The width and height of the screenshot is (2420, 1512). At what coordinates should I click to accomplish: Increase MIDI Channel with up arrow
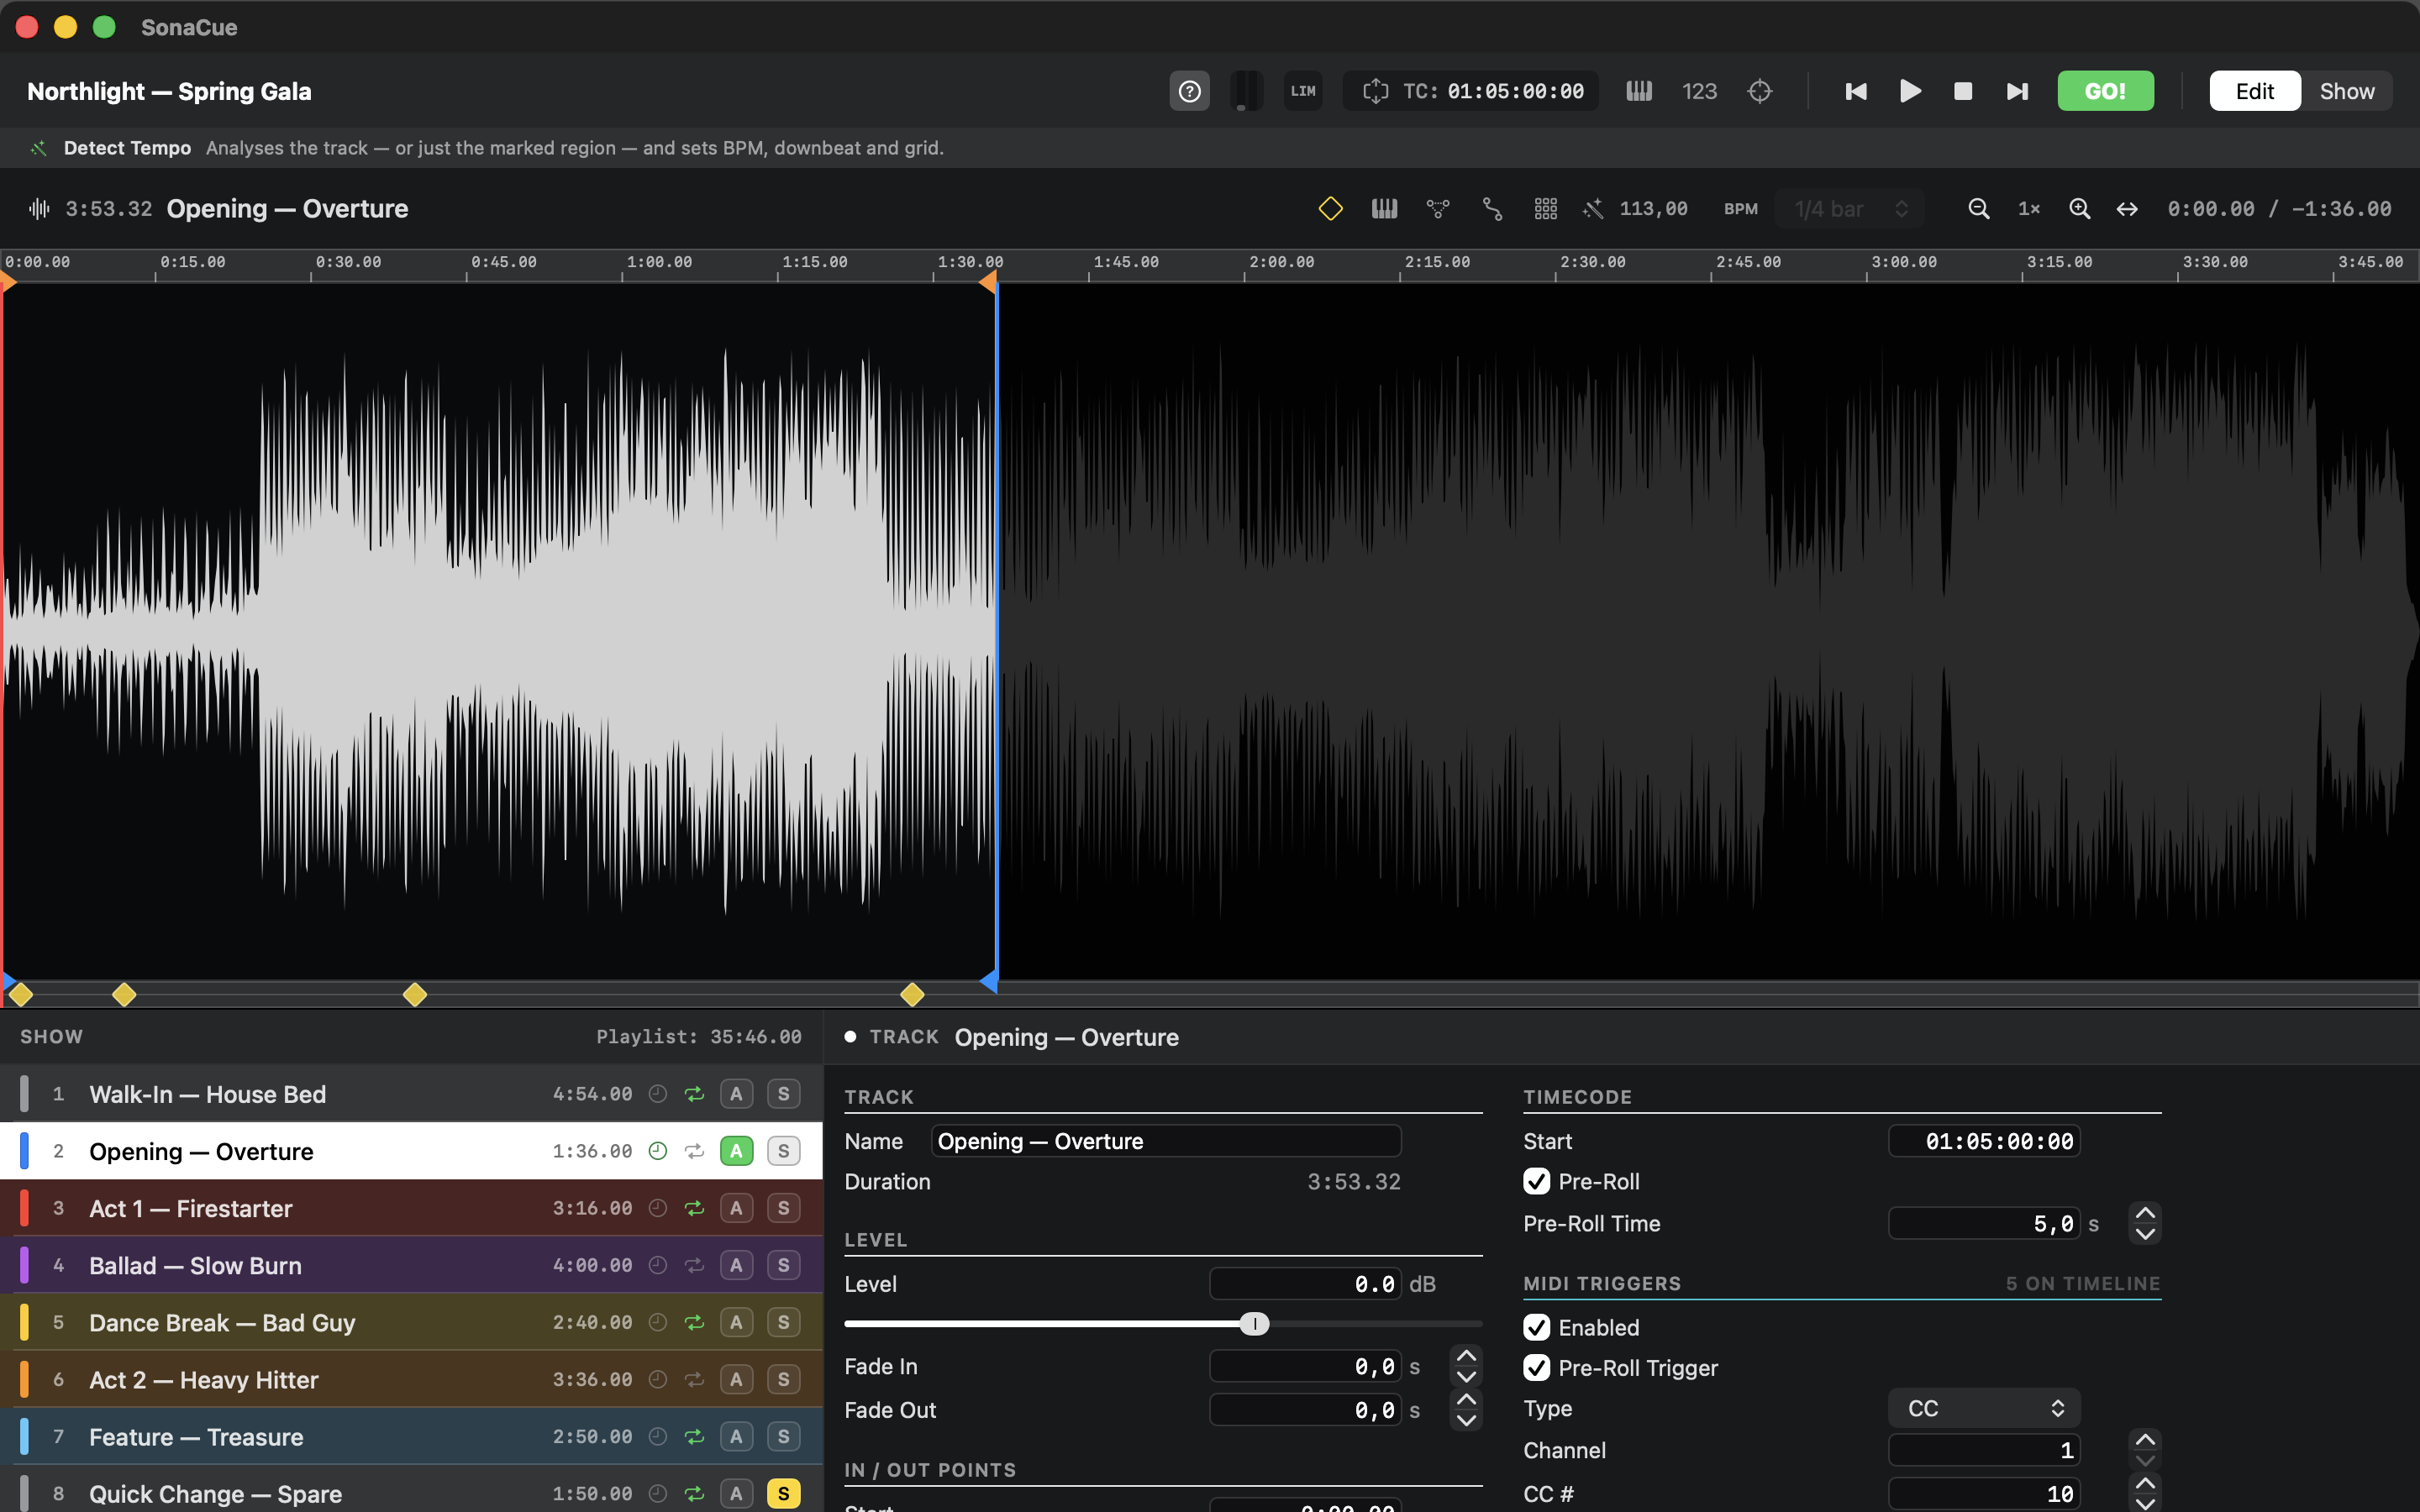2144,1440
